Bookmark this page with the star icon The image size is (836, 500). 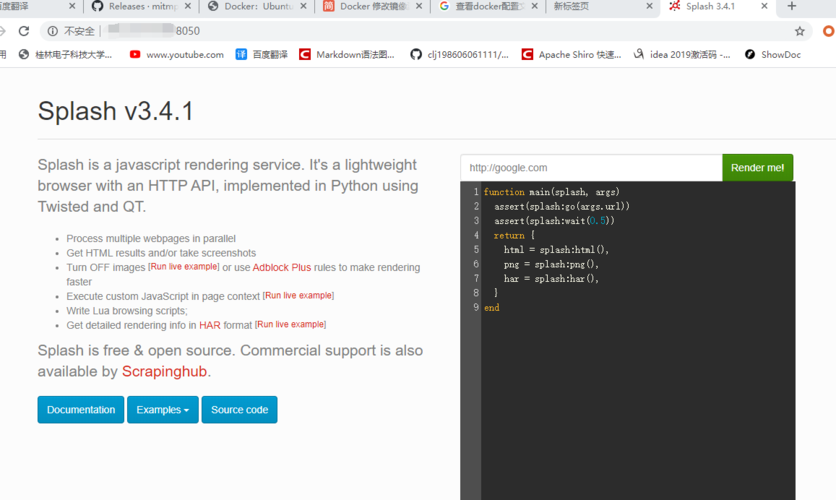click(799, 31)
